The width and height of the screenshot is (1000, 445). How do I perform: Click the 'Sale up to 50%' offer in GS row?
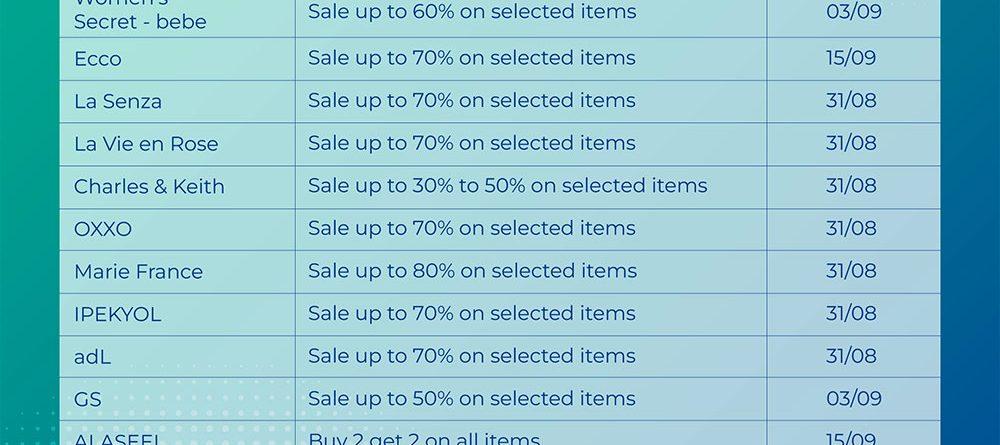[472, 399]
